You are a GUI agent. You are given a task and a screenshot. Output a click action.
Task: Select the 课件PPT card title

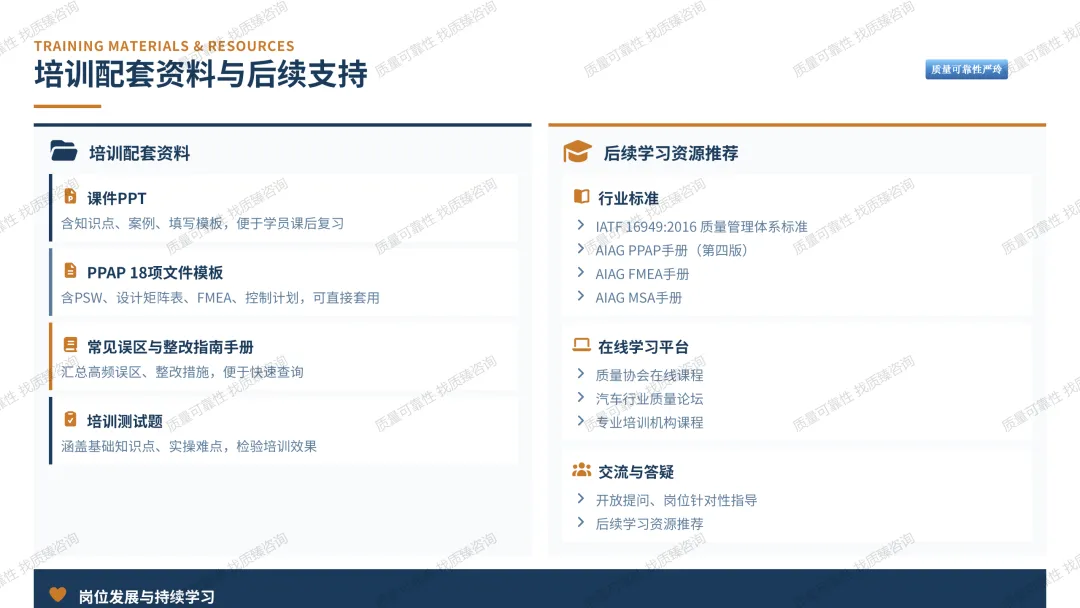116,198
